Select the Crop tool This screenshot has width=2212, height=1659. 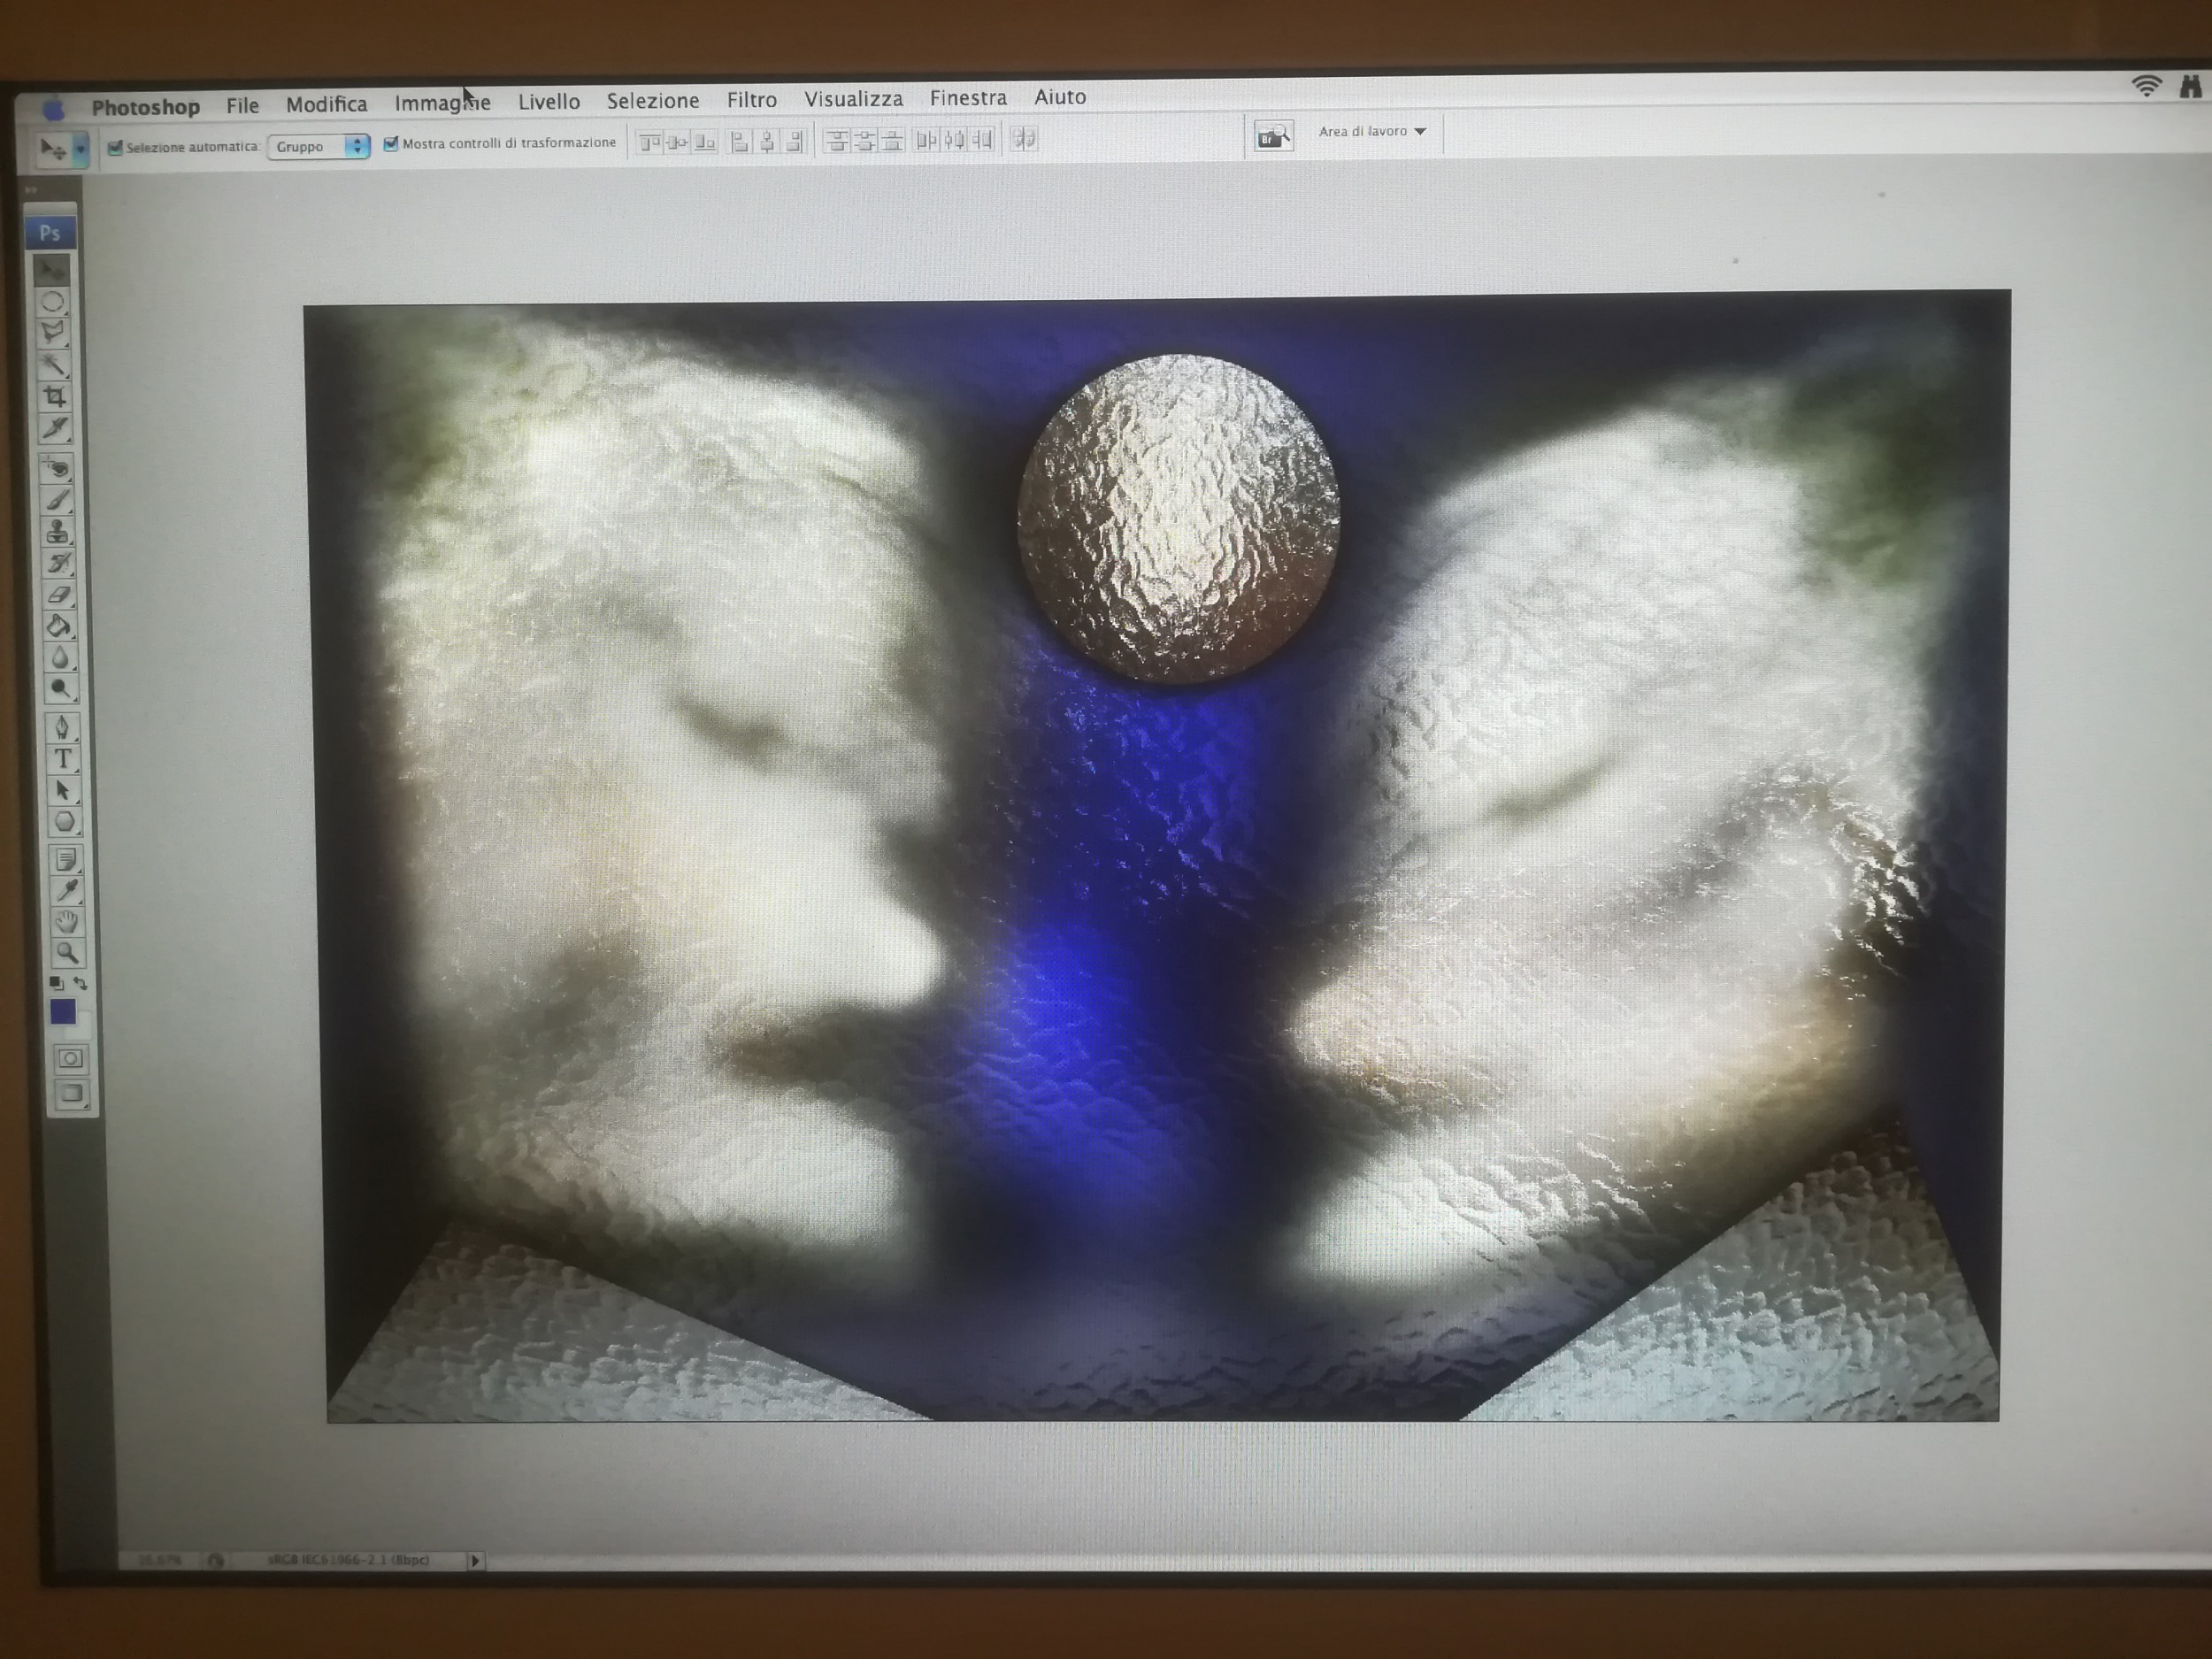[55, 397]
